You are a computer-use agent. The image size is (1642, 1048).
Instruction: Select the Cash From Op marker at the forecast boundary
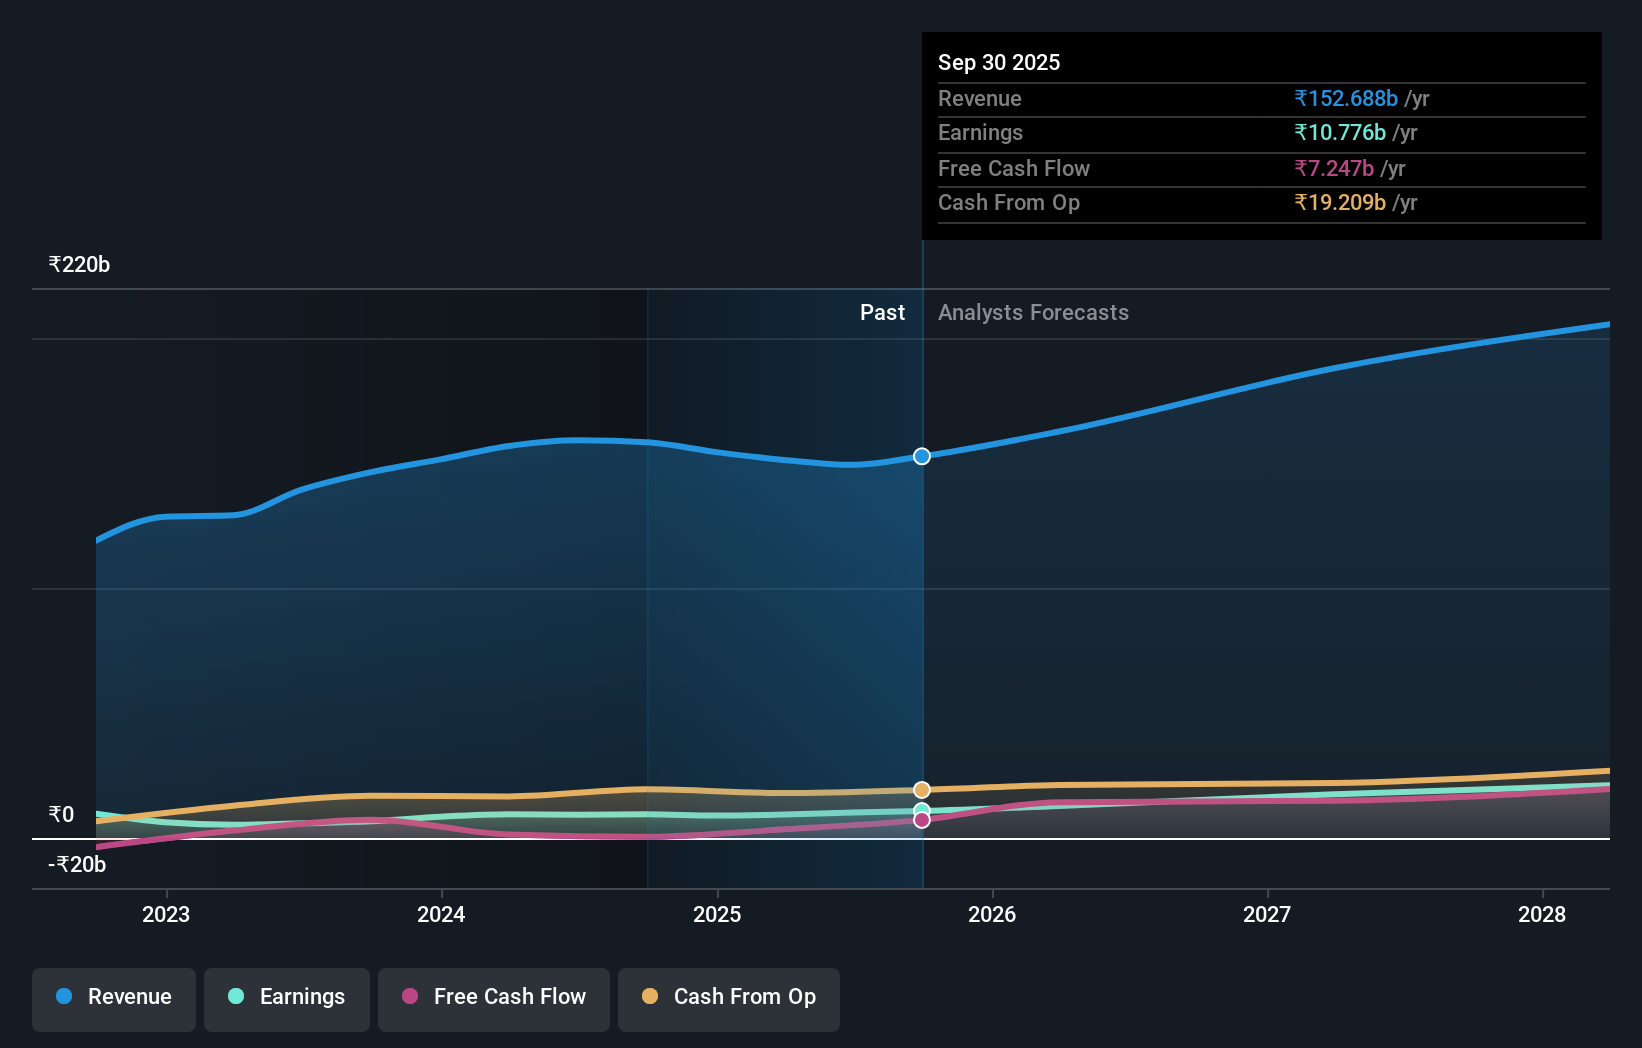(921, 789)
